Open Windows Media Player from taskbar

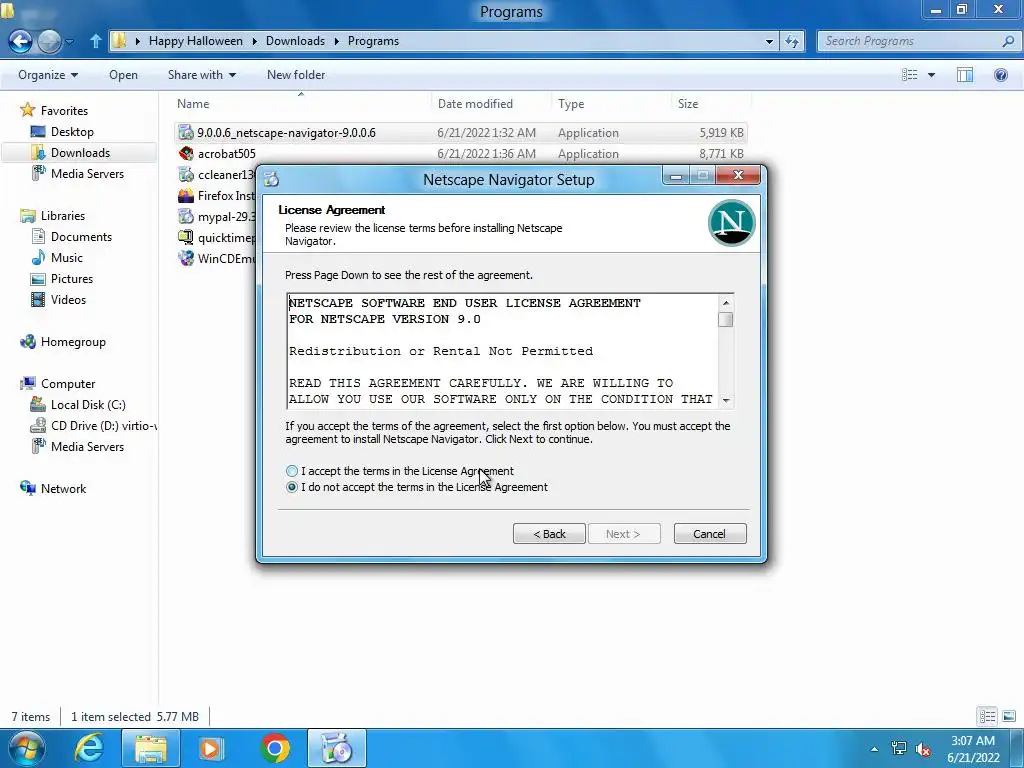(211, 748)
